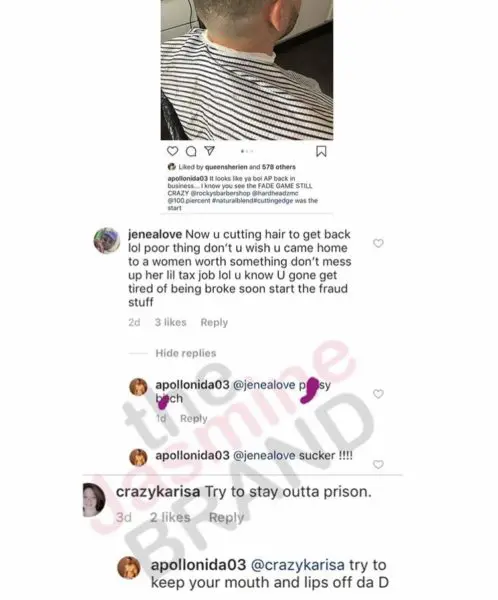Viewport: 498px width, 600px height.
Task: Like jenealove's comment heart
Action: pos(378,243)
